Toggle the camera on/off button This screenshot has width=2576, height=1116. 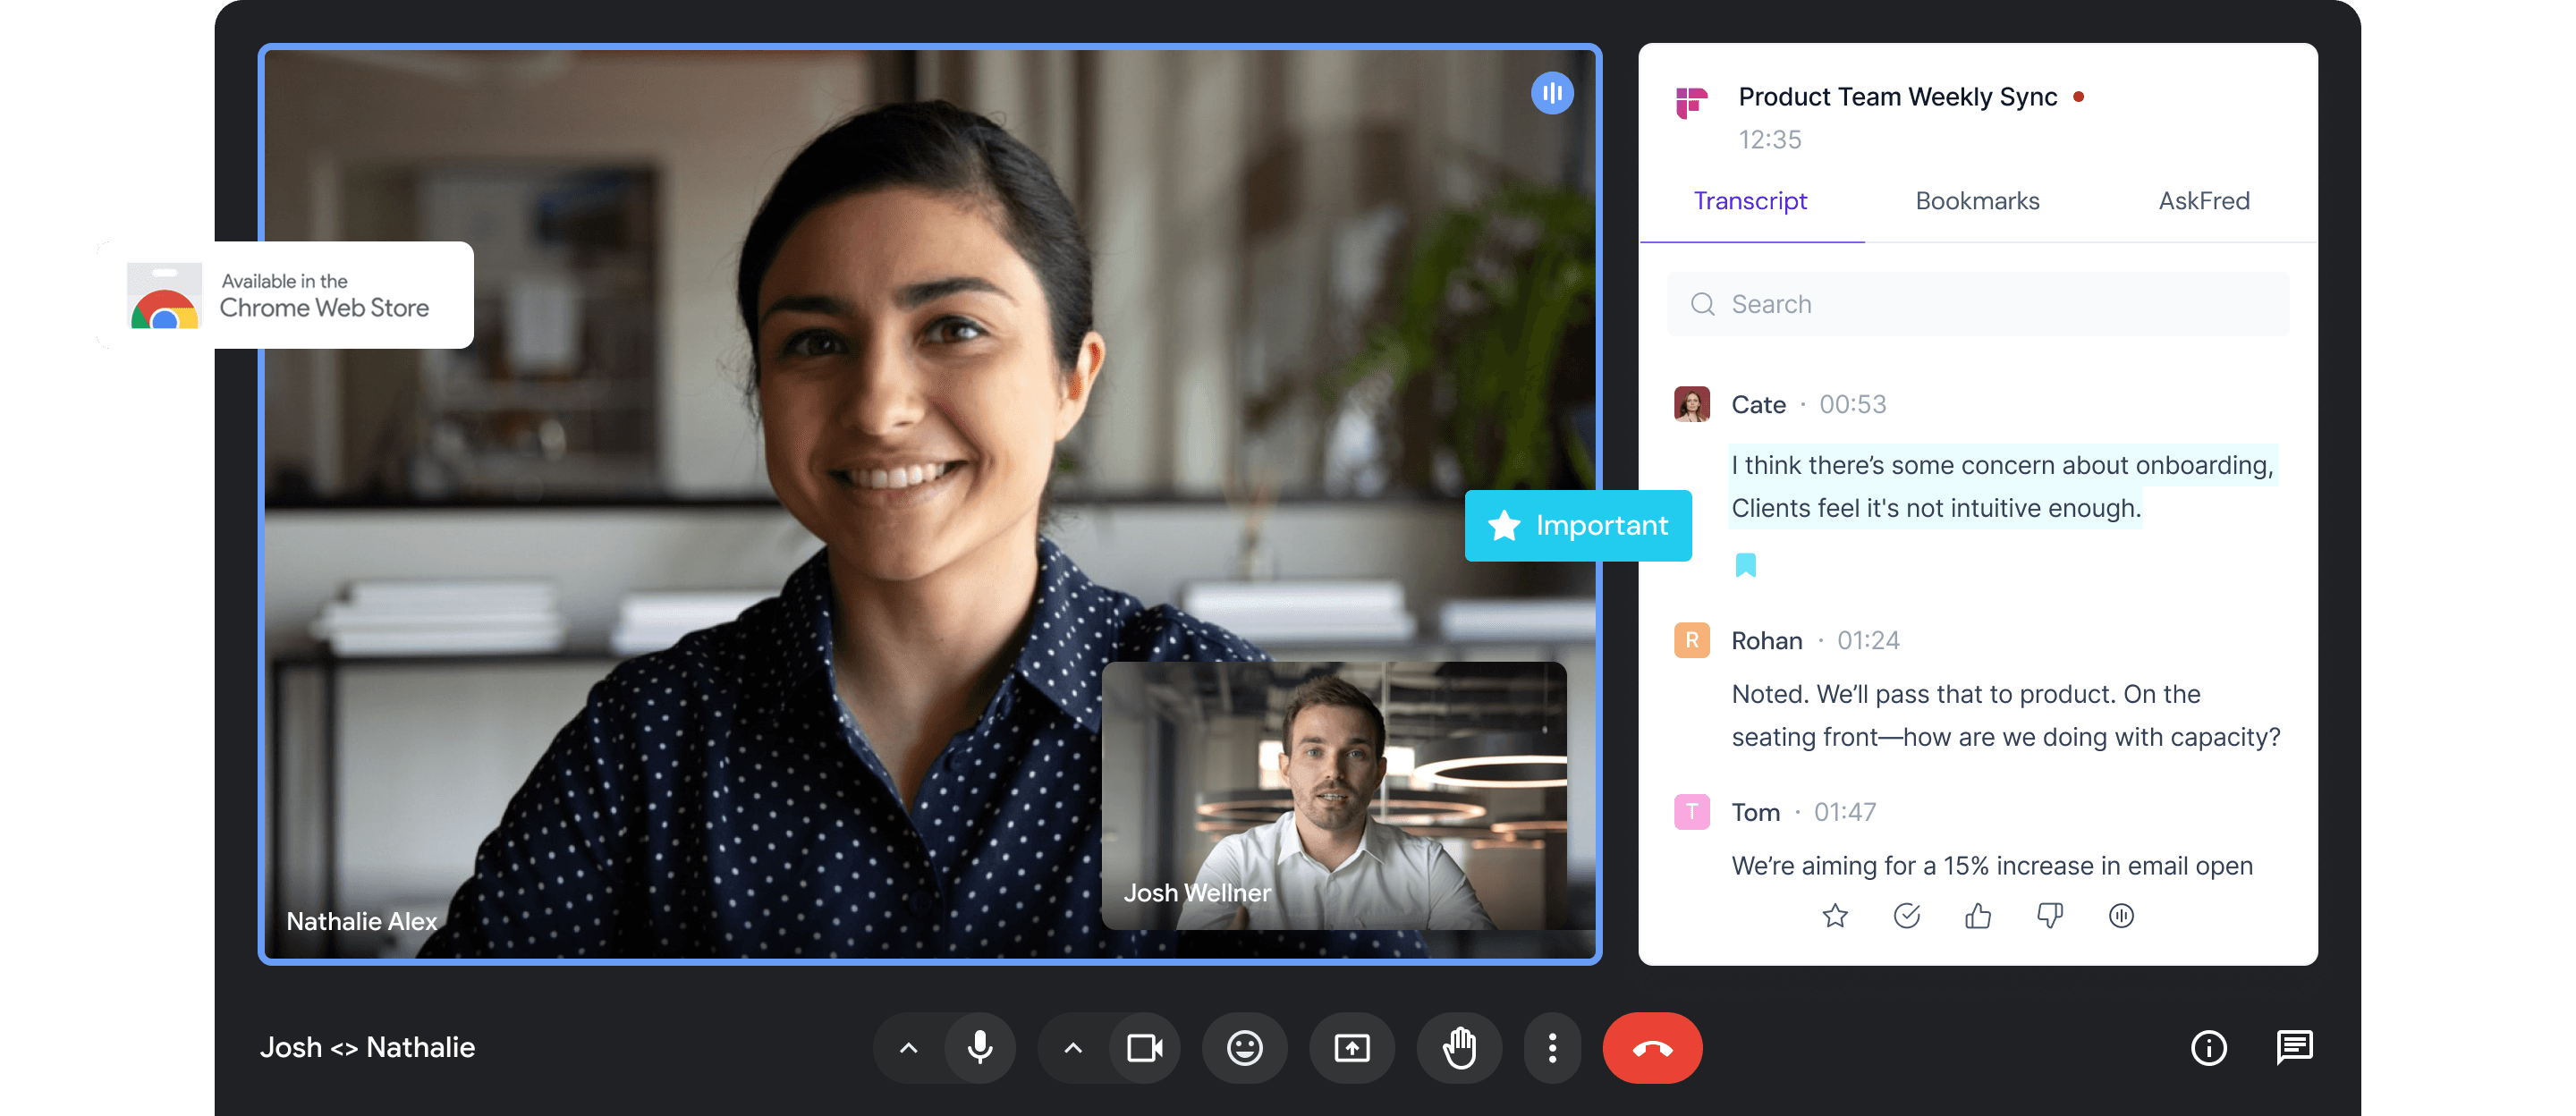(x=1144, y=1047)
